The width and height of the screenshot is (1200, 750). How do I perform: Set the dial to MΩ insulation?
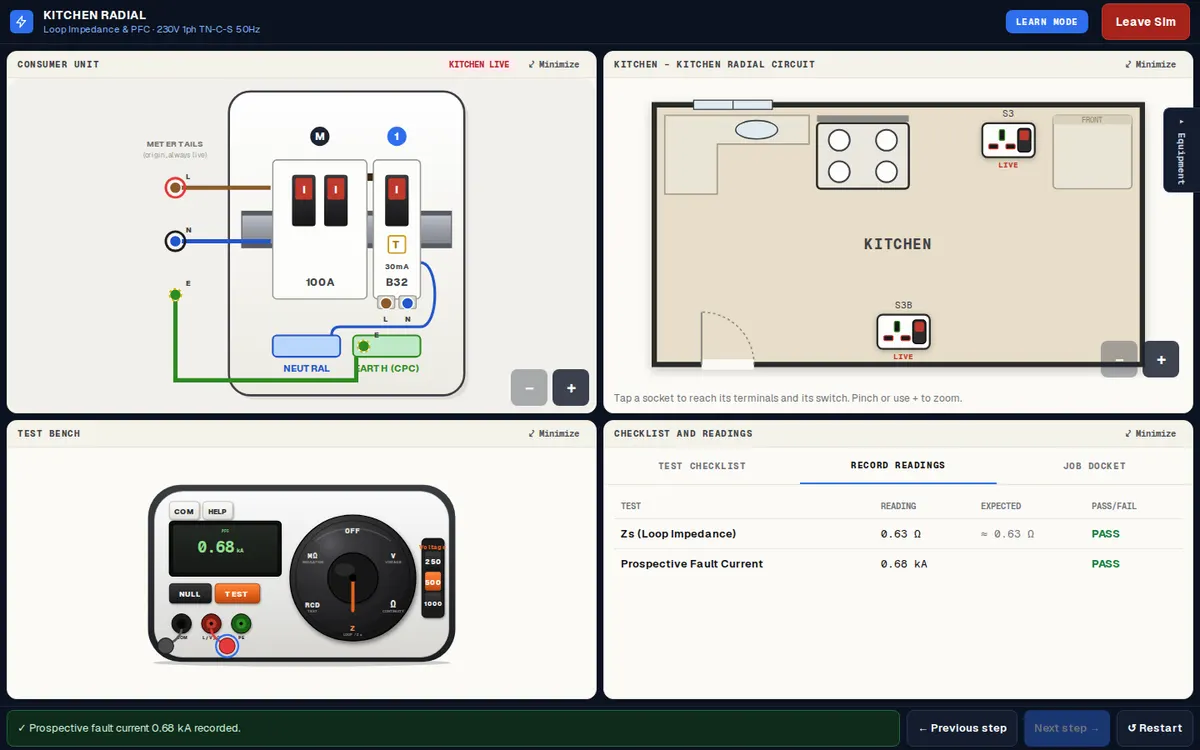point(312,557)
